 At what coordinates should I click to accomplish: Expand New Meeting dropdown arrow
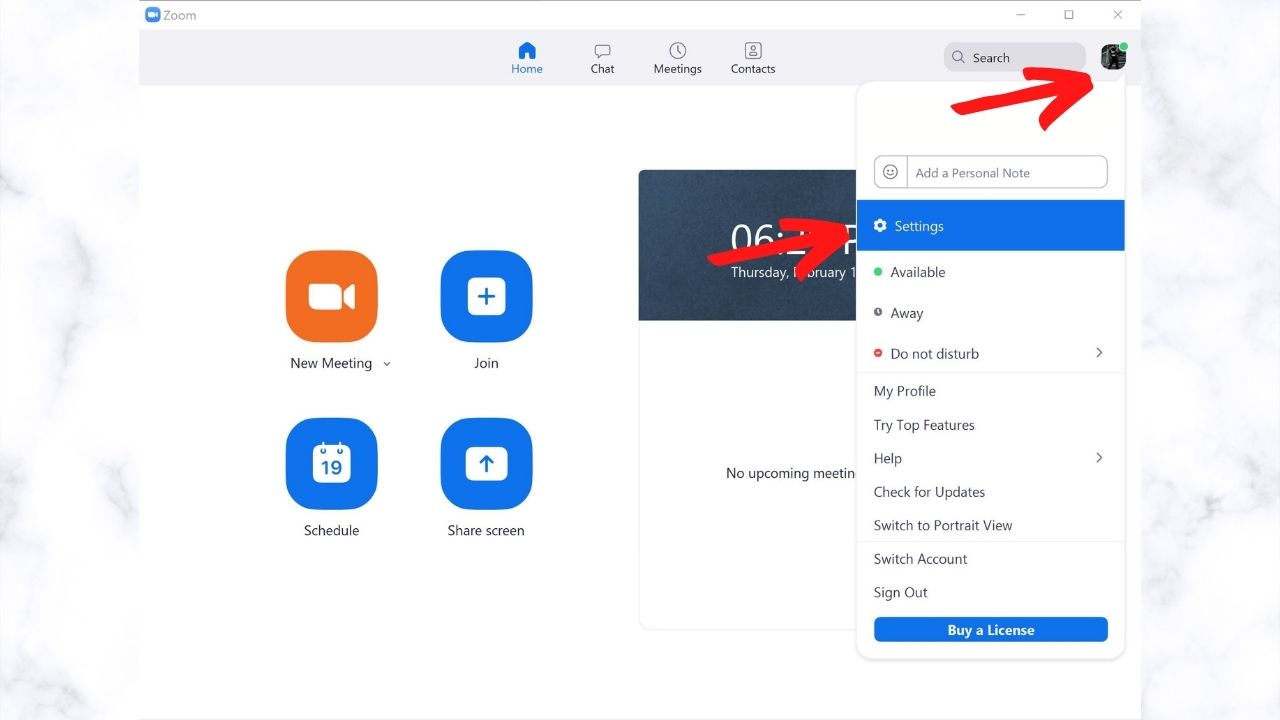click(387, 364)
